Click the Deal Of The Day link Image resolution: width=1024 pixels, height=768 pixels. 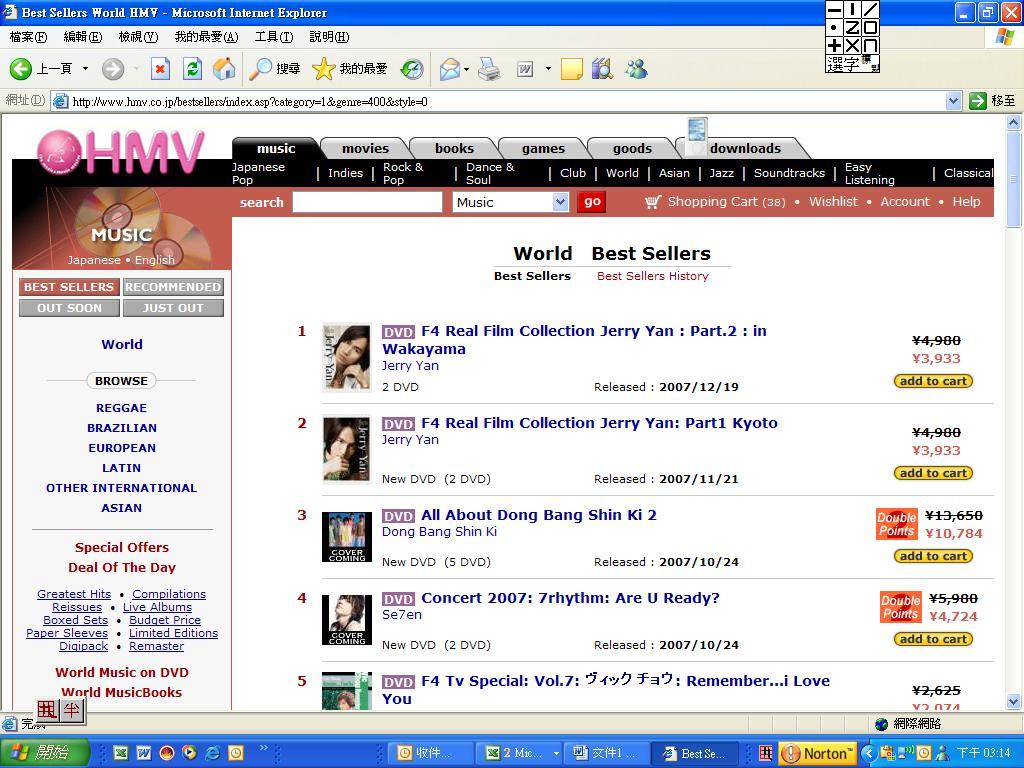(122, 568)
